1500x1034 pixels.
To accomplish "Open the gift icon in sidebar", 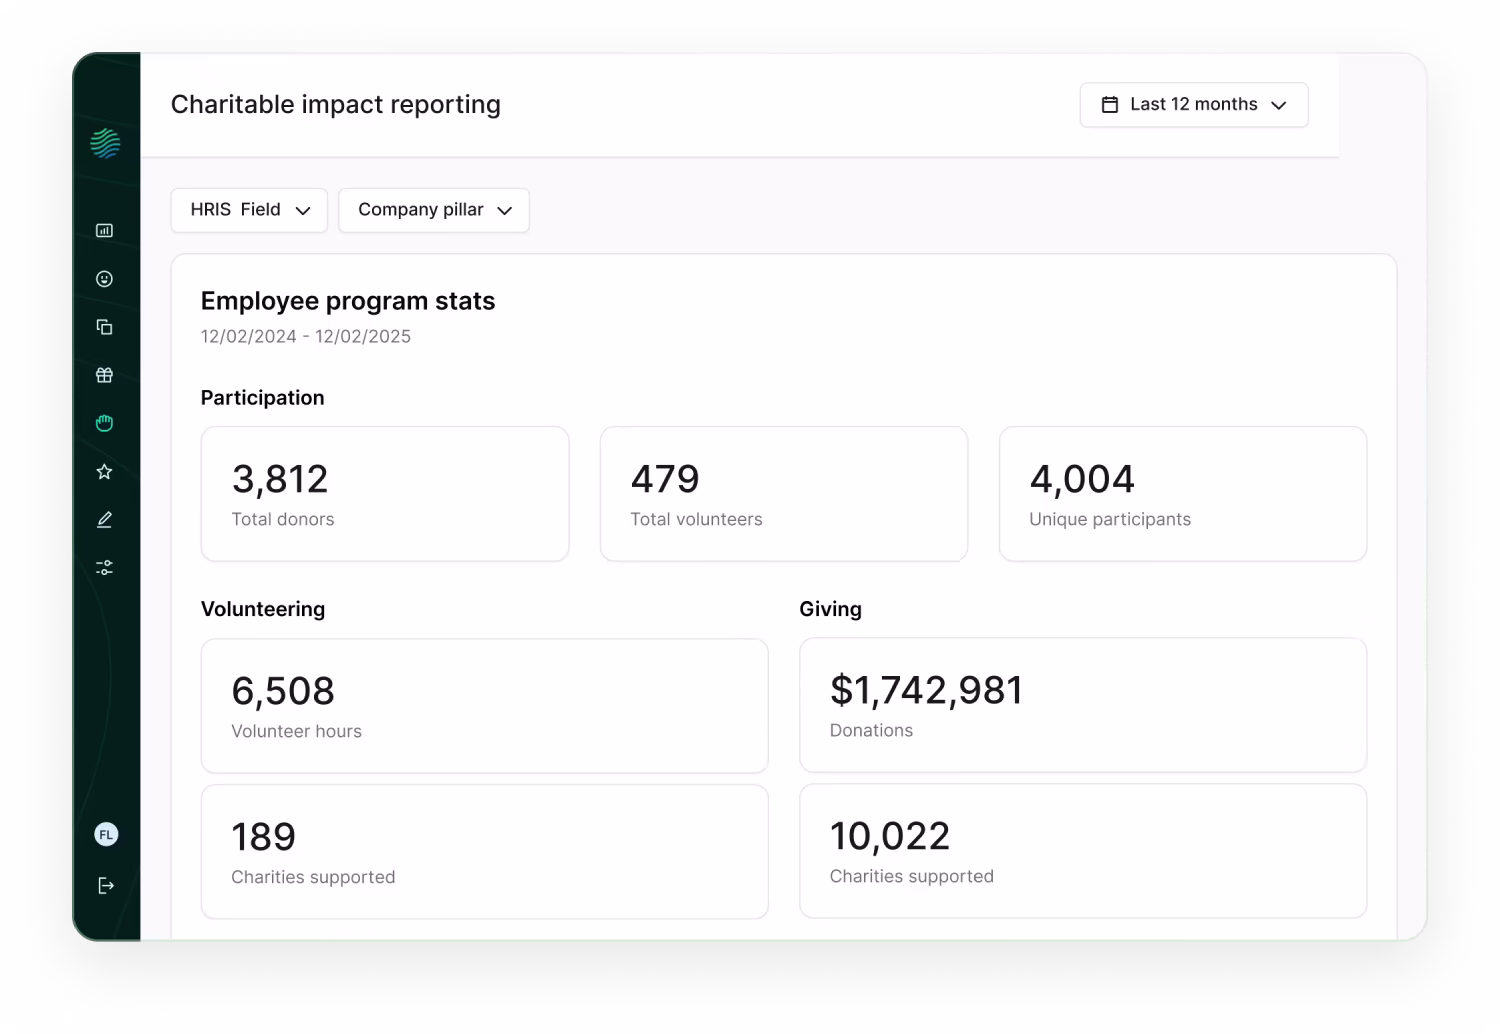I will (104, 375).
